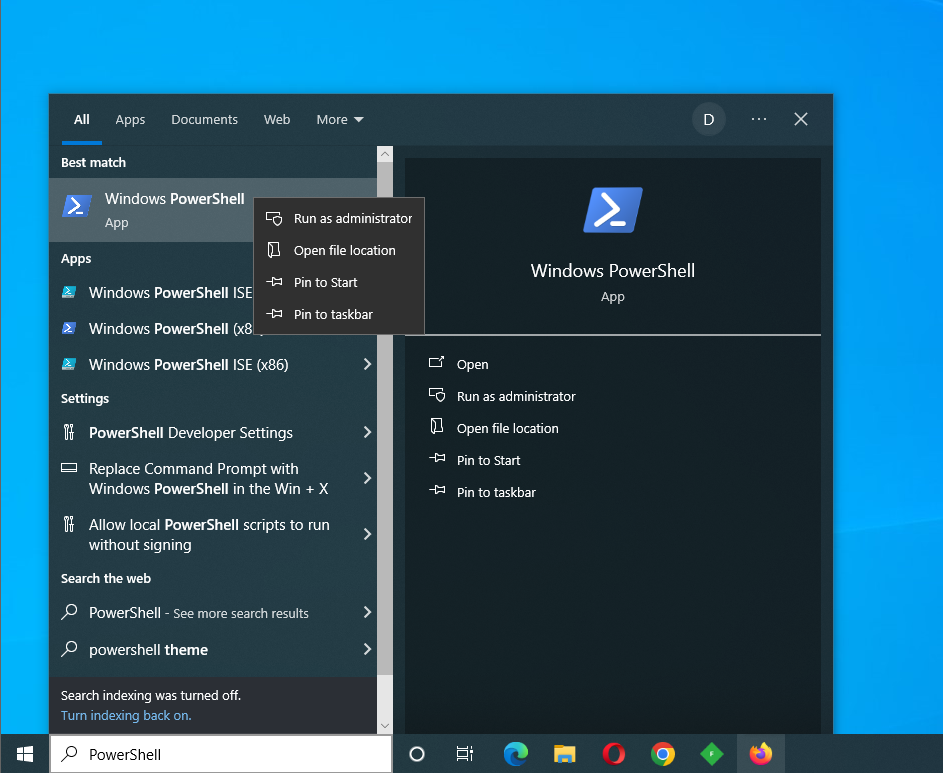This screenshot has height=773, width=943.
Task: Click the results list scrollbar down arrow
Action: point(385,725)
